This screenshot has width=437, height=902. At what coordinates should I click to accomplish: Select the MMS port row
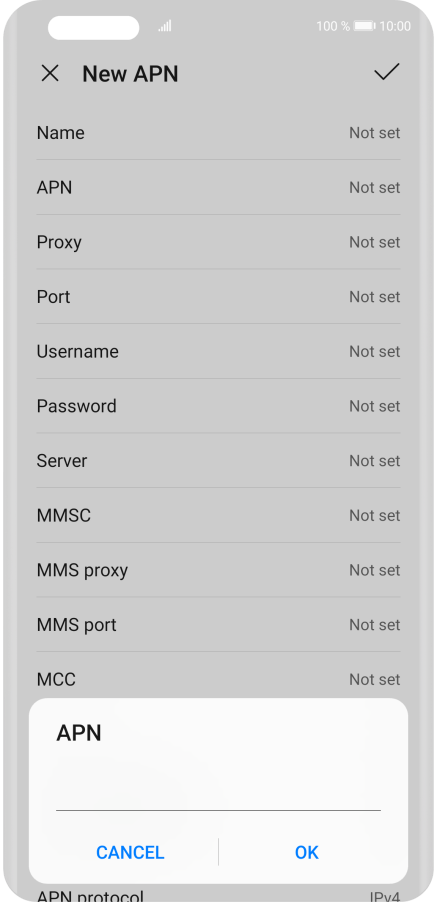click(x=218, y=625)
